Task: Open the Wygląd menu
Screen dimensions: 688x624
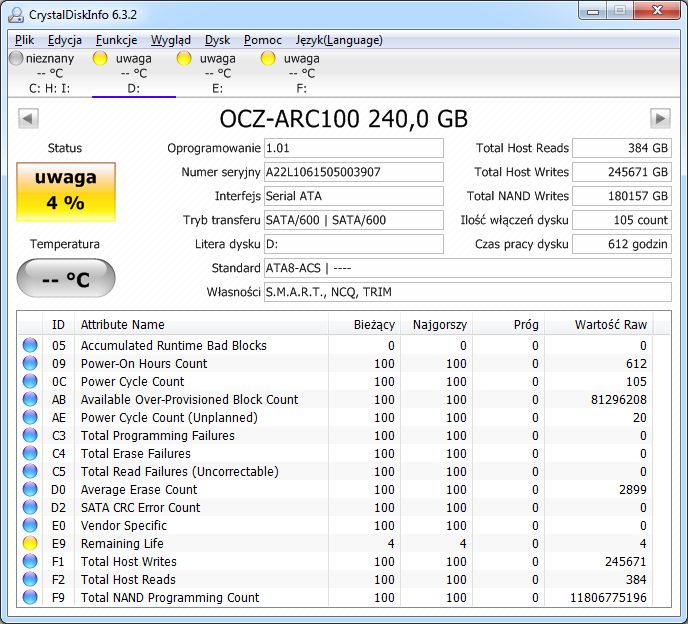Action: (x=171, y=40)
